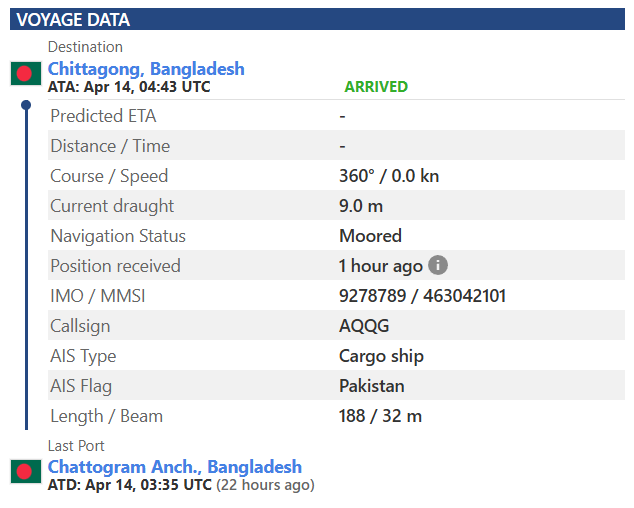634x508 pixels.
Task: Open the Chattogram Anch., Bangladesh port link
Action: click(x=175, y=467)
